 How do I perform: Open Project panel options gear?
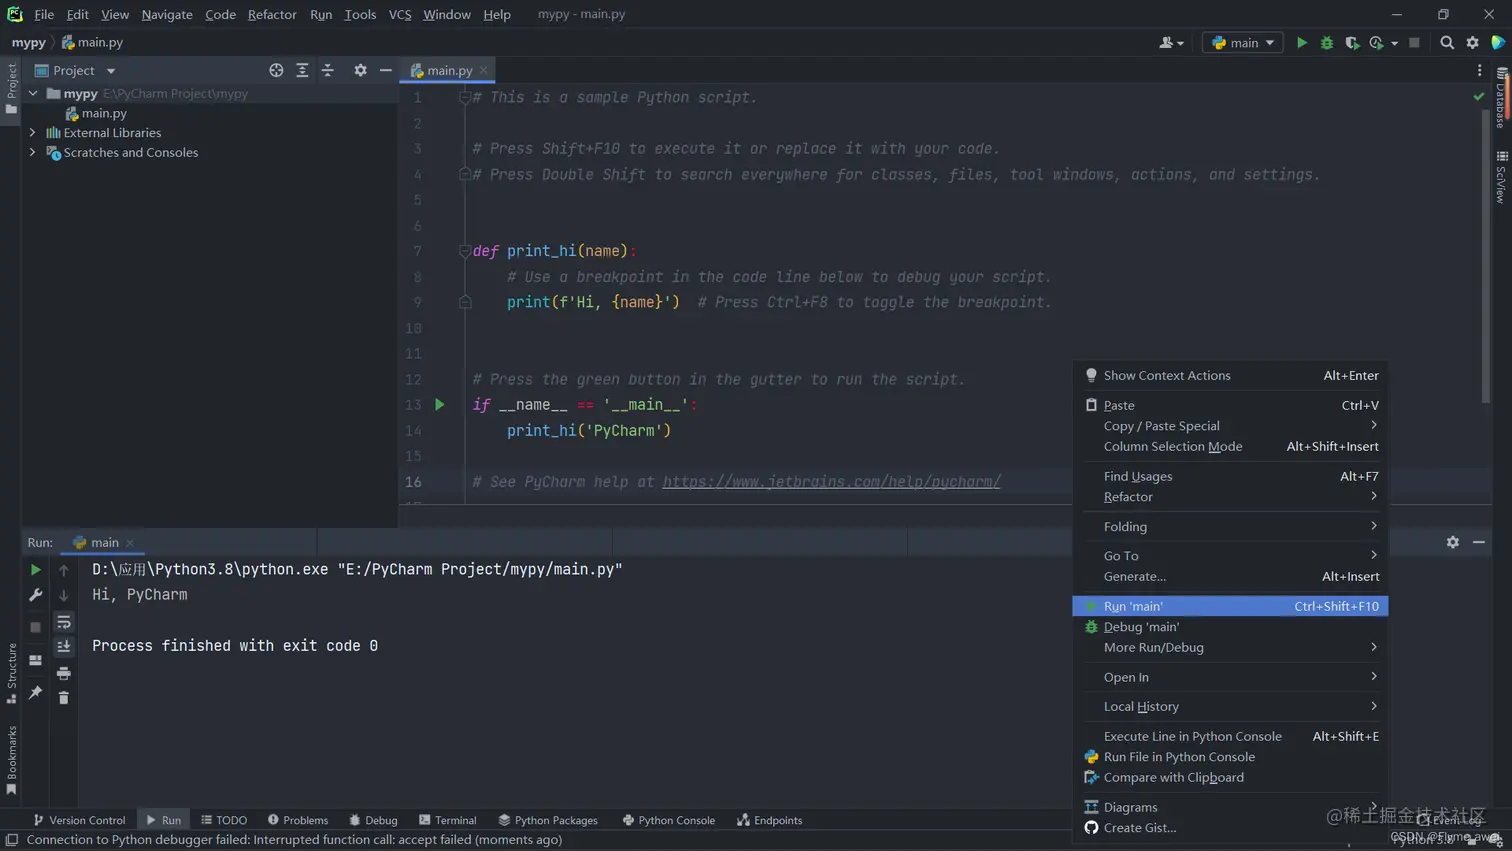(360, 70)
